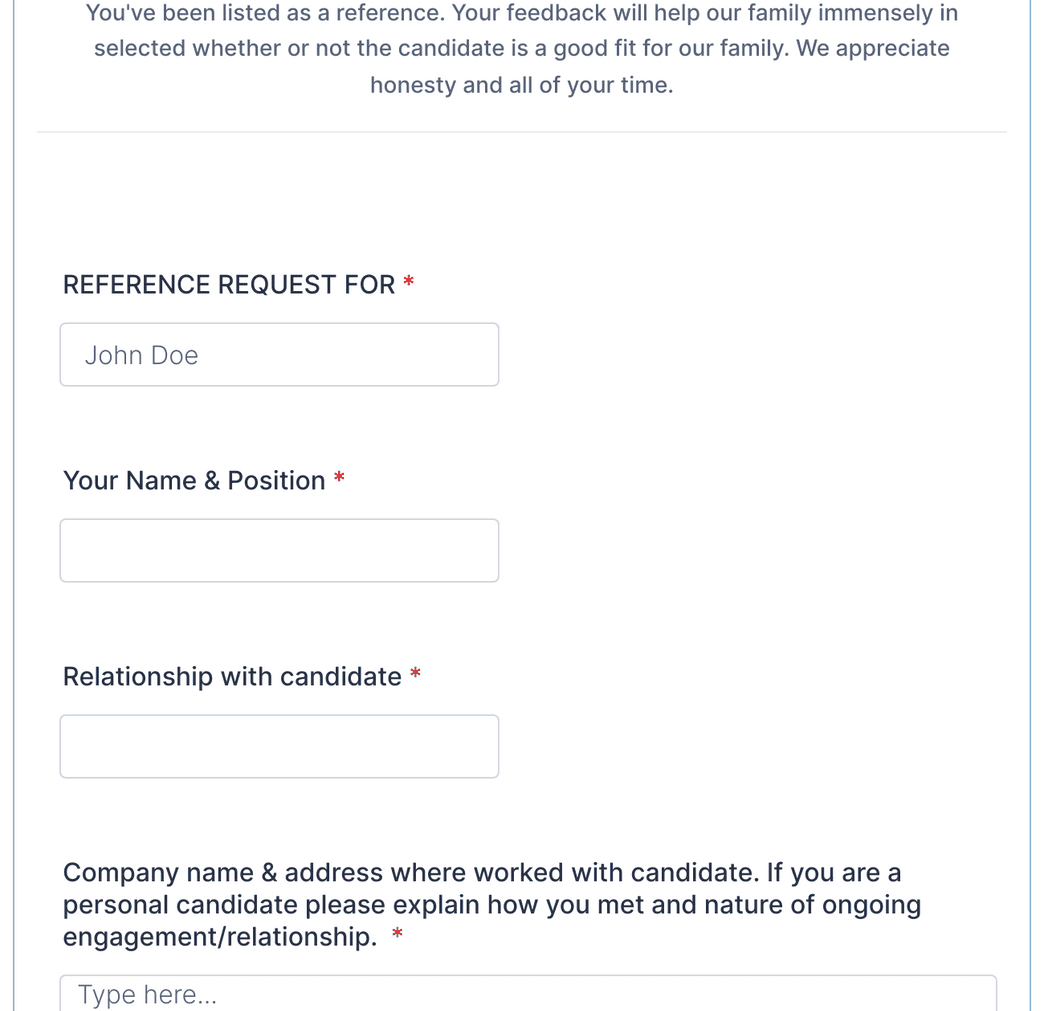Click the intro paragraph about reference feedback
Viewport: 1044px width, 1011px height.
(x=522, y=48)
